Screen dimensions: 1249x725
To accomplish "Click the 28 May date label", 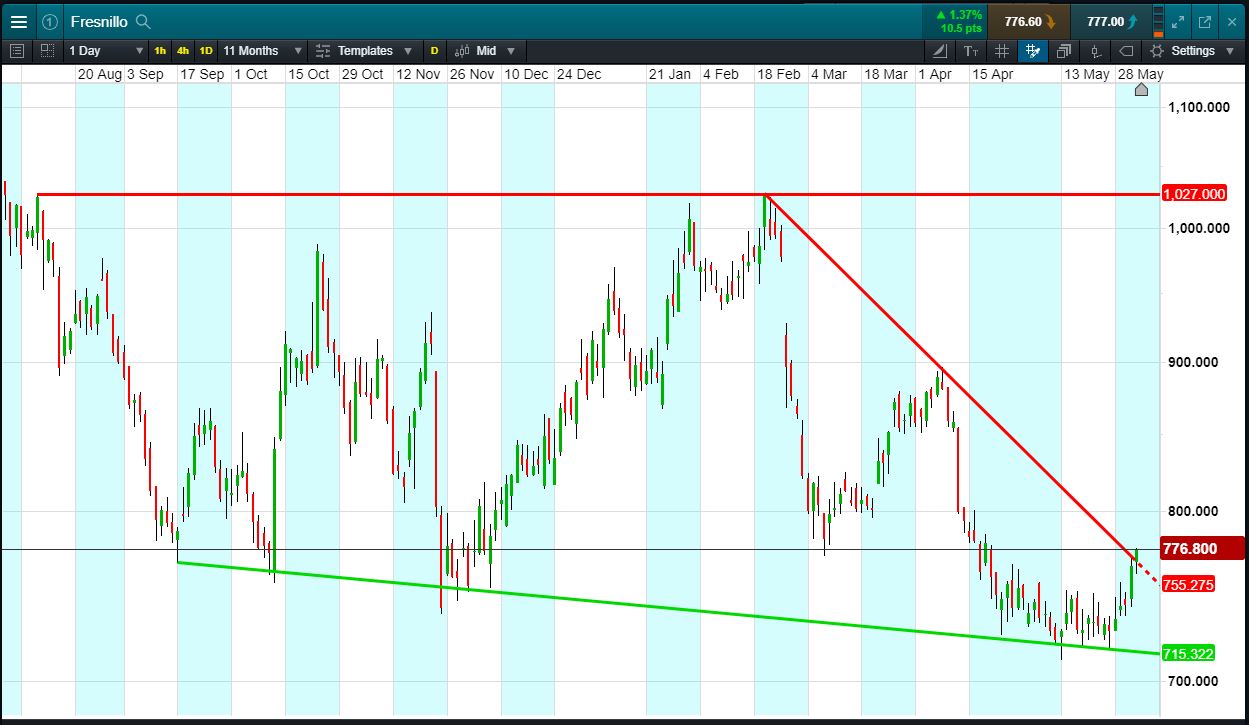I will [x=1140, y=74].
